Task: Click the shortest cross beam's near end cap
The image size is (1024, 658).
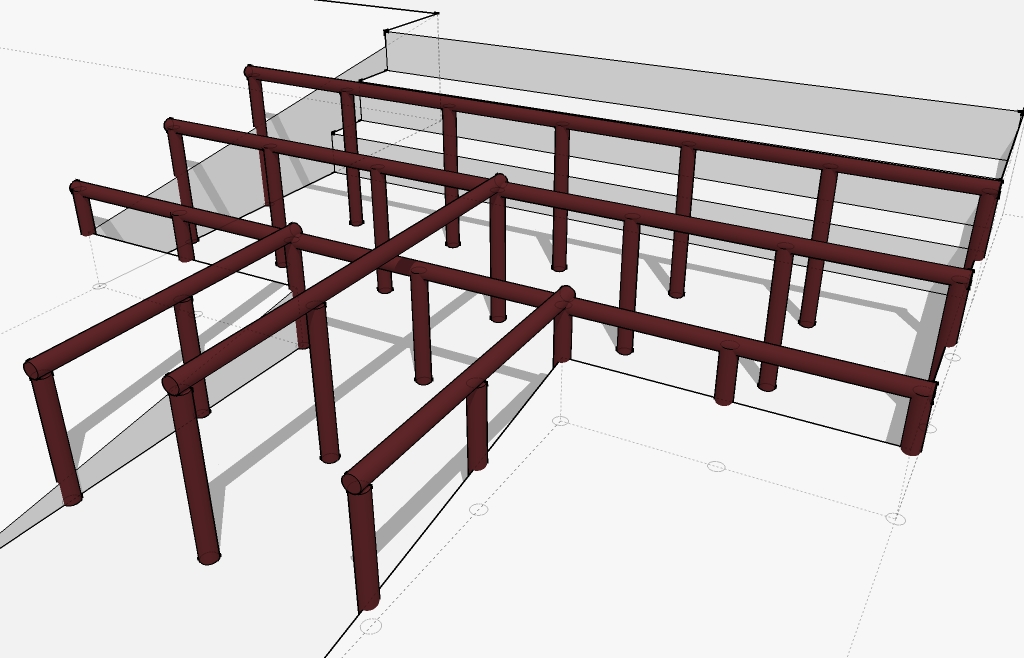Action: tap(351, 483)
